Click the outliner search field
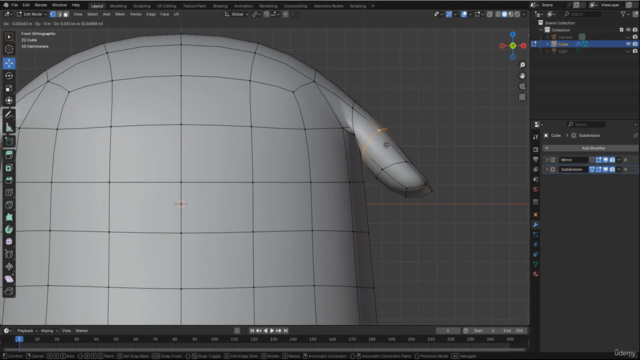This screenshot has width=640, height=360. [x=582, y=14]
